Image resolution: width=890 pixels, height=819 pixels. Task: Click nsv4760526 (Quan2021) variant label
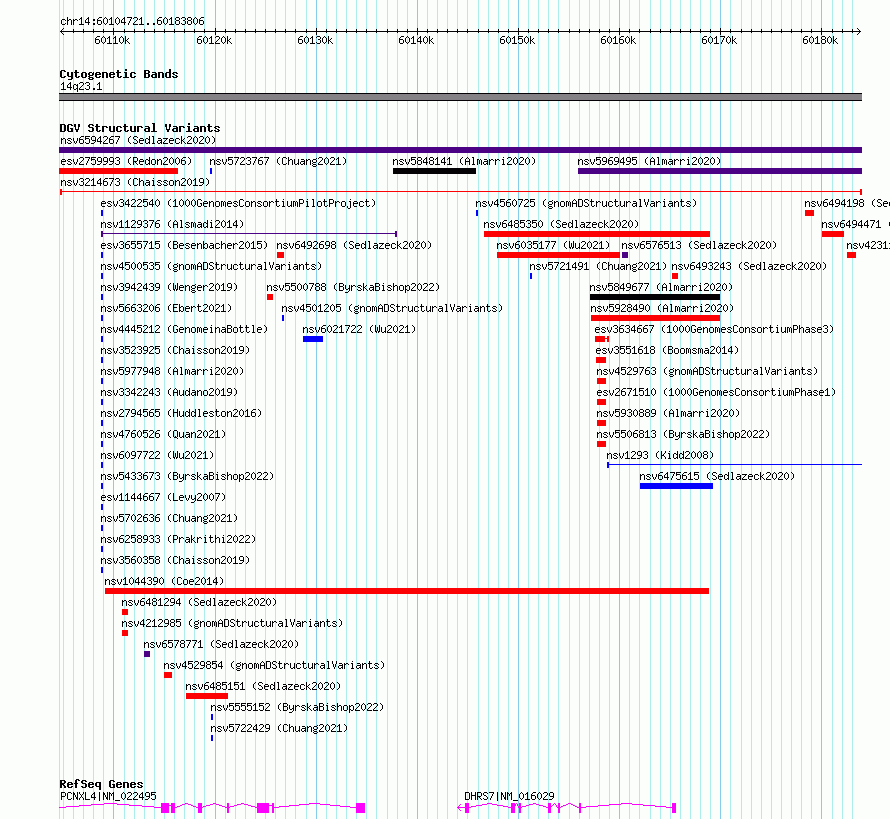point(163,434)
